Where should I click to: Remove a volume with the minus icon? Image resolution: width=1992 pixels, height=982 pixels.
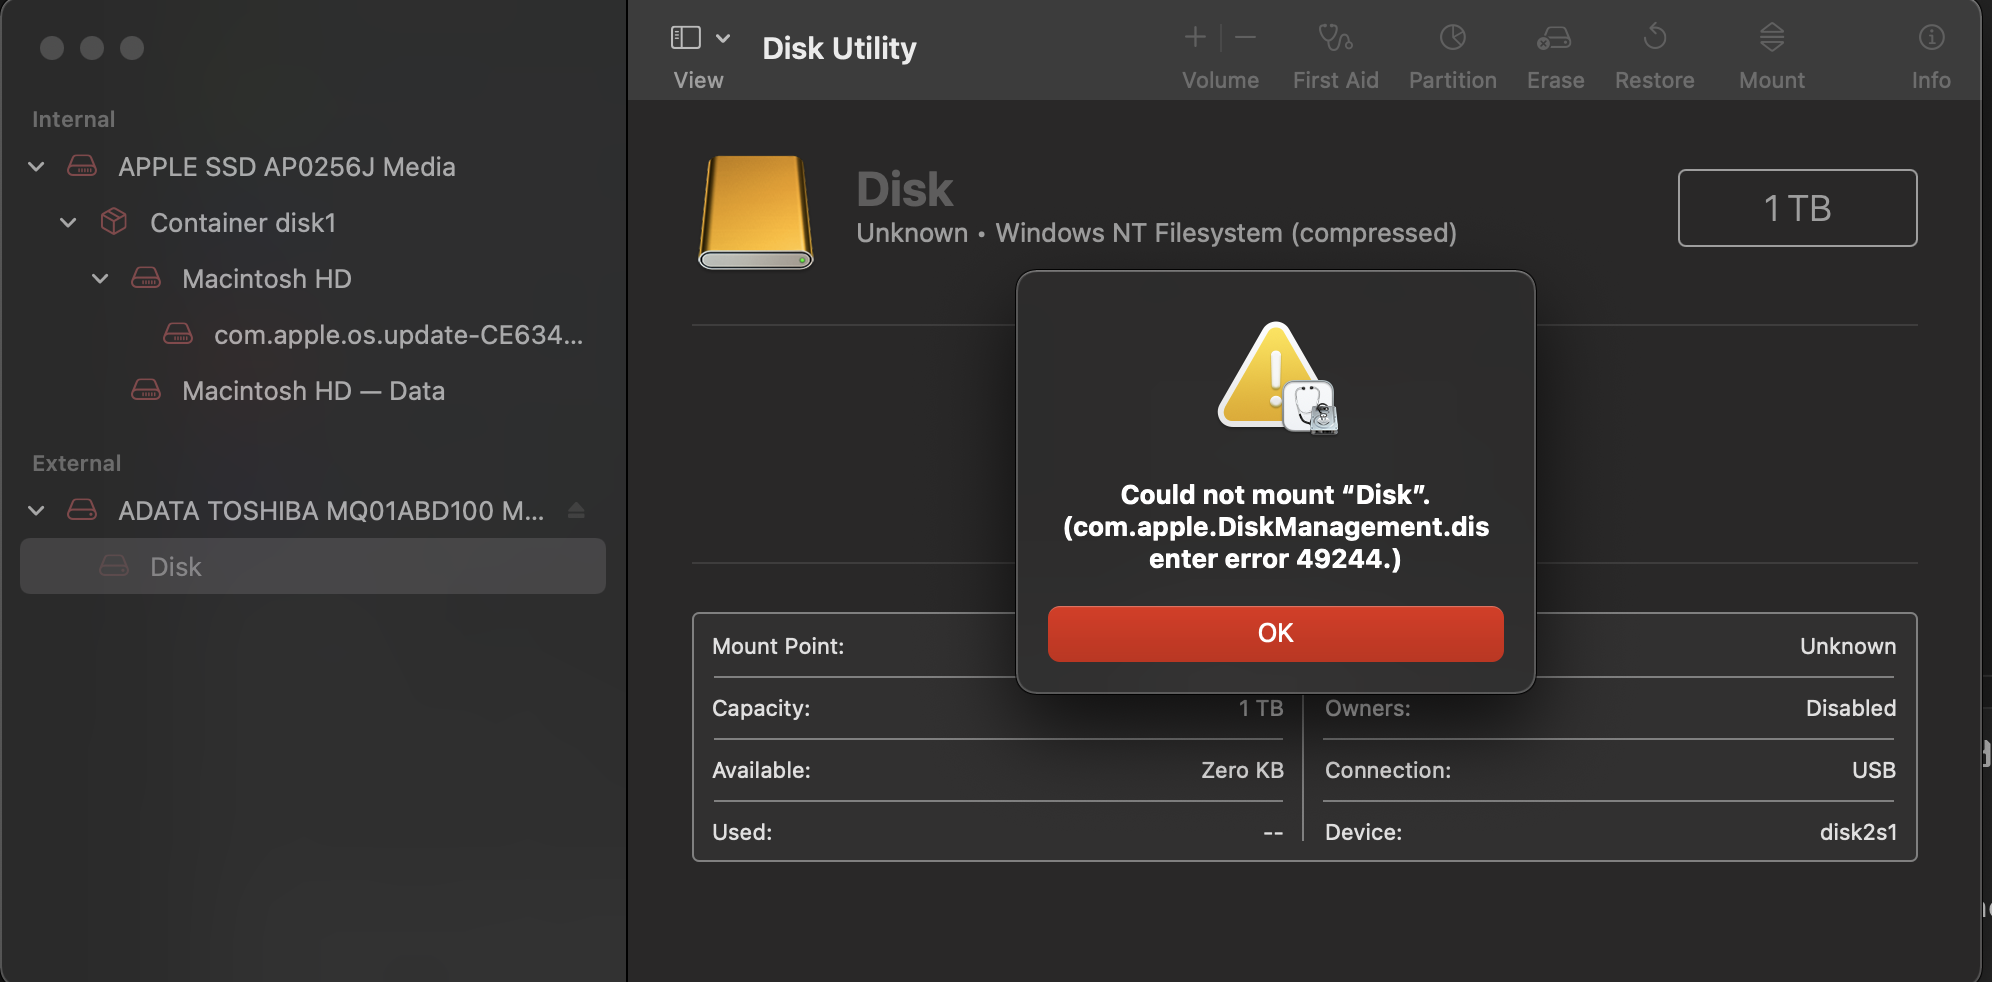[1245, 38]
